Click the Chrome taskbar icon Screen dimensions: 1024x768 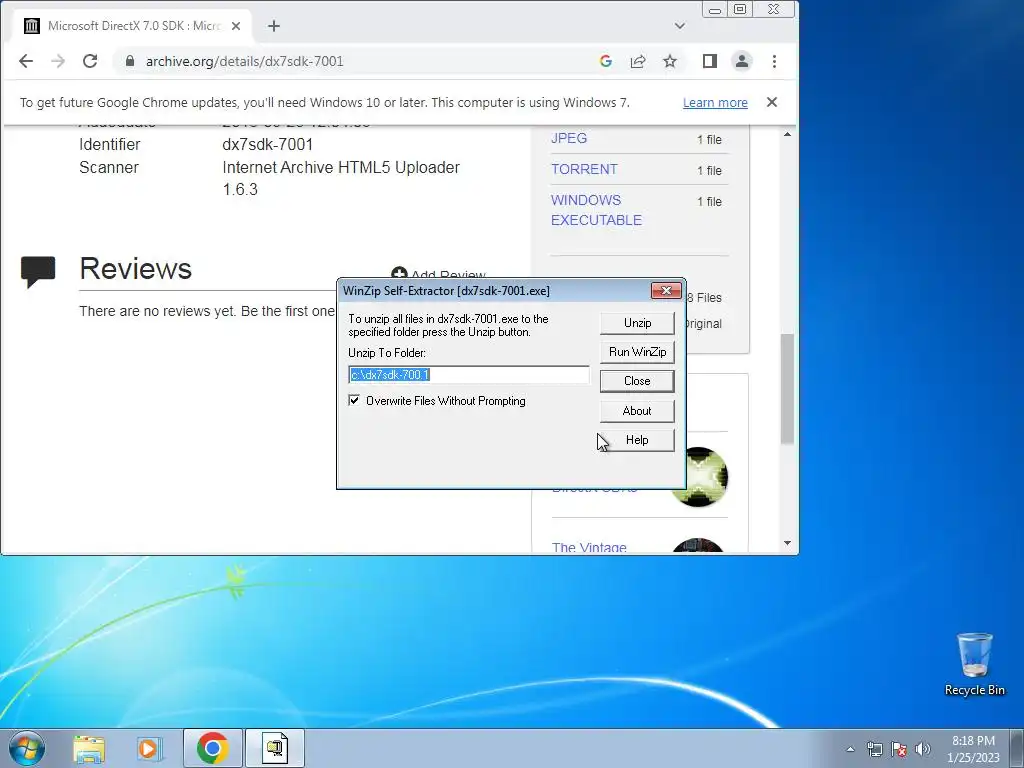(x=212, y=748)
